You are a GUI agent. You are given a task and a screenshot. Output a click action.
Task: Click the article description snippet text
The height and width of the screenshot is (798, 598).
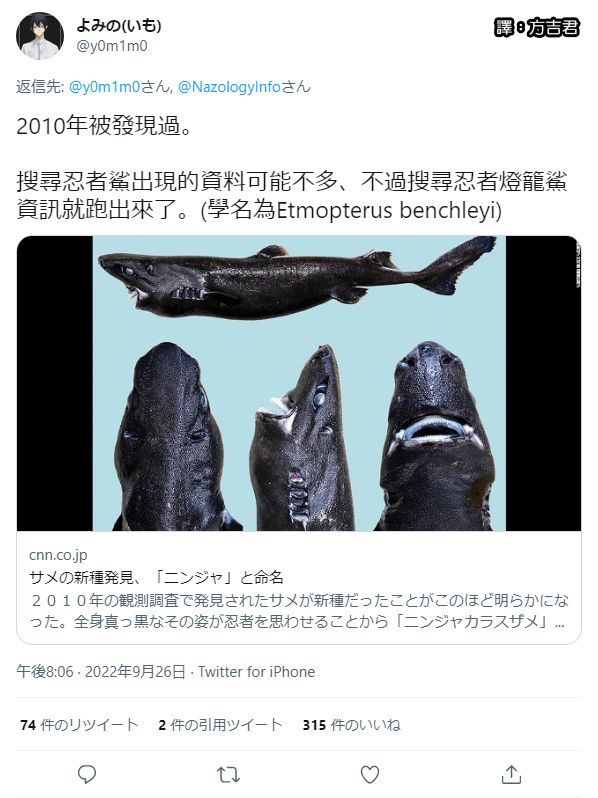point(299,611)
